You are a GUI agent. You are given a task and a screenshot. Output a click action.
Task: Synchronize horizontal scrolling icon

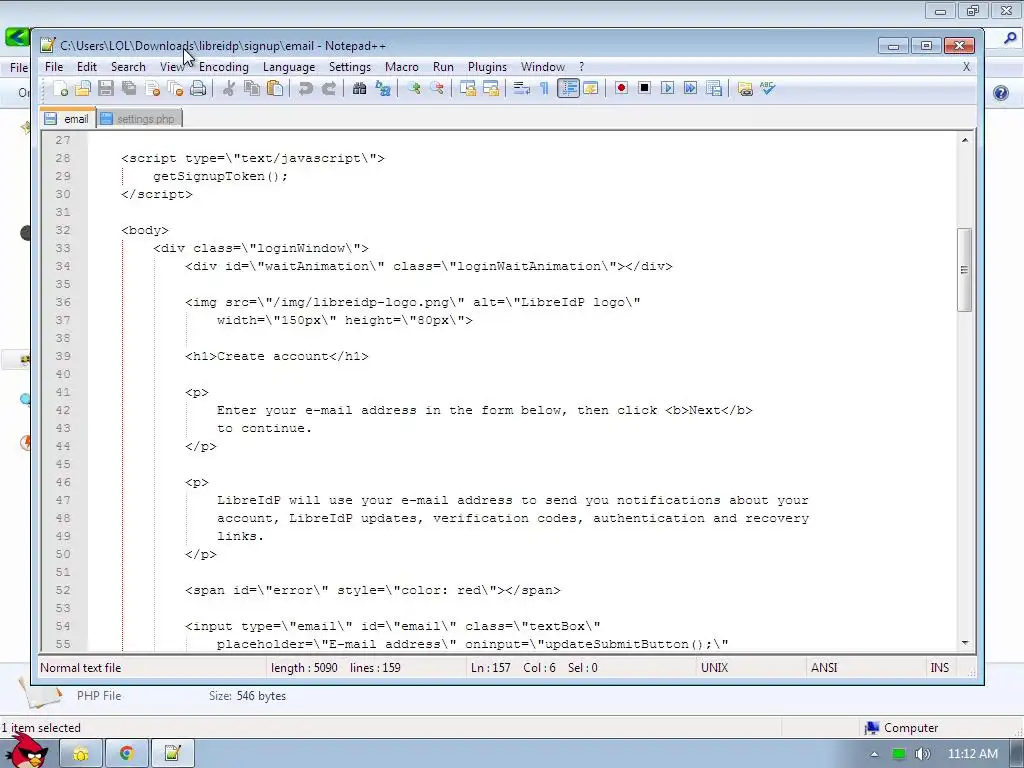tap(490, 89)
